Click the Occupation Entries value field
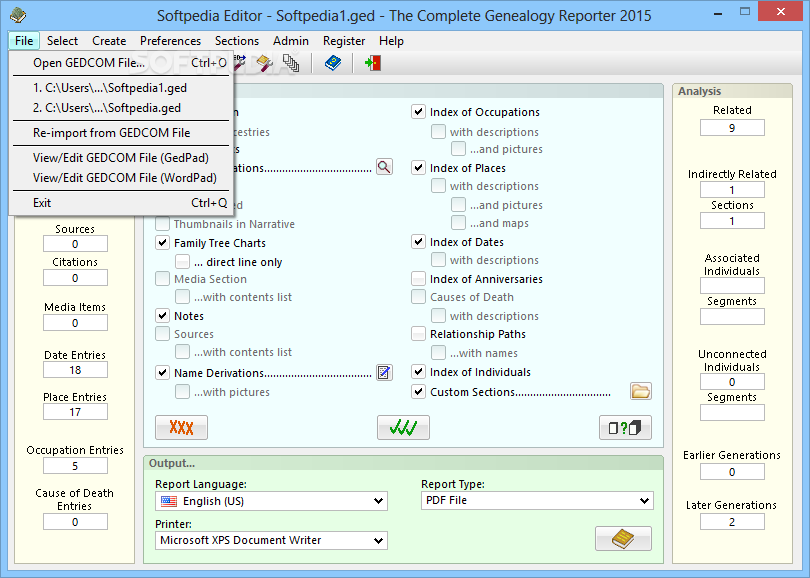810x578 pixels. 75,466
